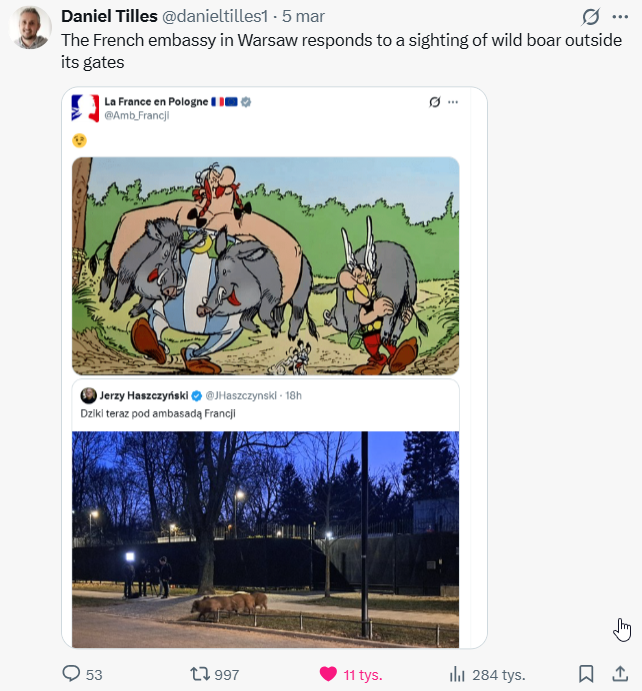Image resolution: width=642 pixels, height=691 pixels.
Task: Open Daniel Tilles profile avatar
Action: point(29,27)
